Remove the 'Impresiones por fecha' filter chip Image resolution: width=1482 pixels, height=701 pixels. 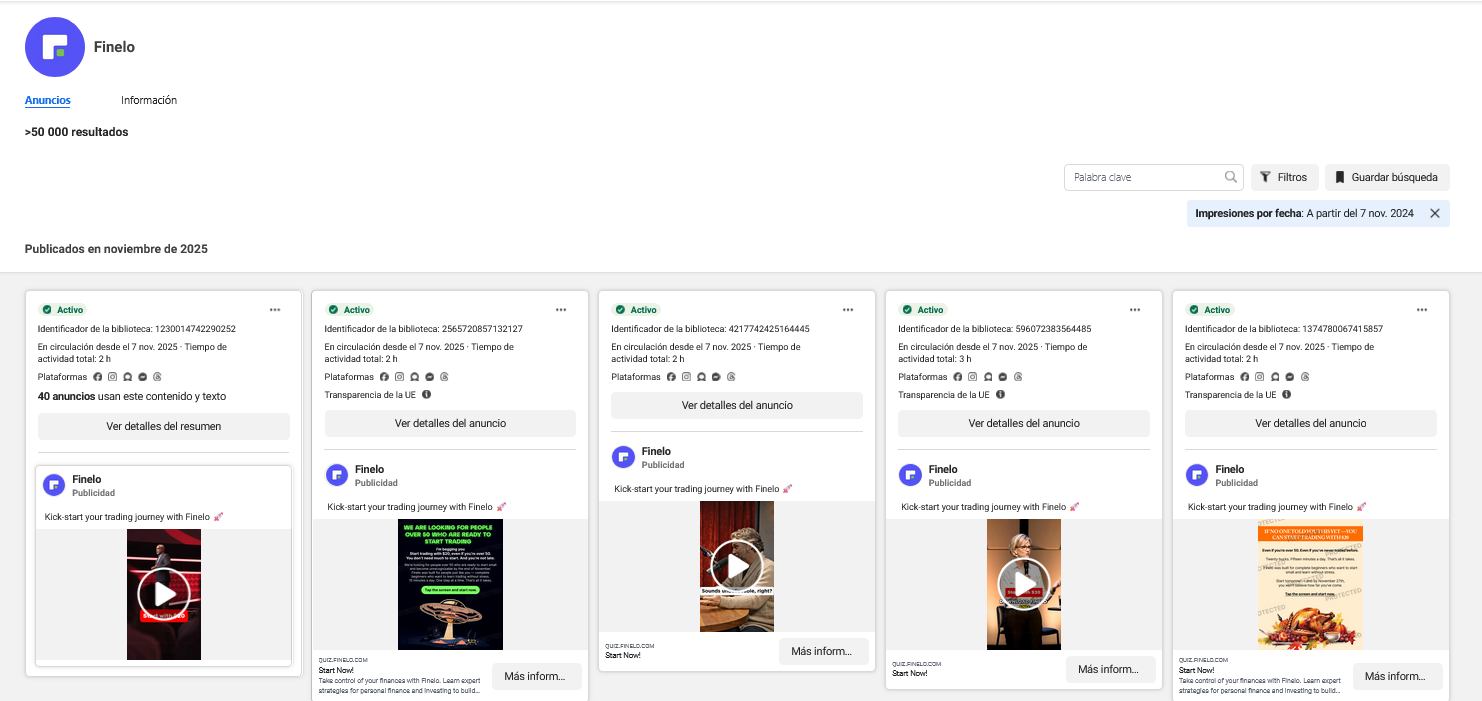coord(1435,213)
